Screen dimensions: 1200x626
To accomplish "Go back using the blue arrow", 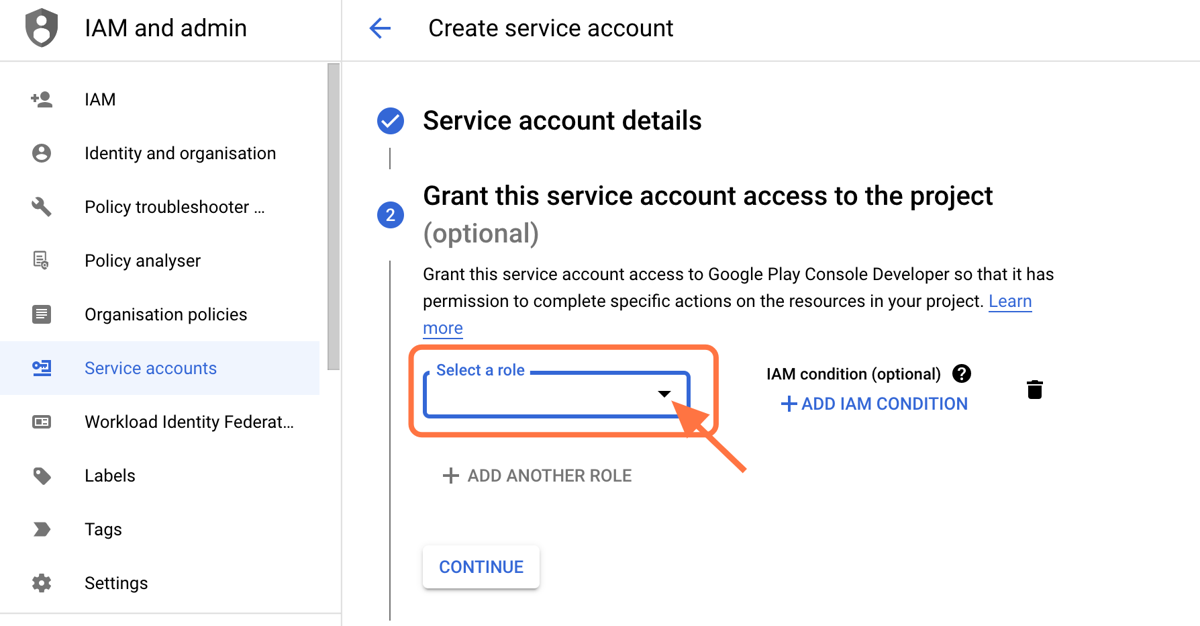I will pos(380,28).
